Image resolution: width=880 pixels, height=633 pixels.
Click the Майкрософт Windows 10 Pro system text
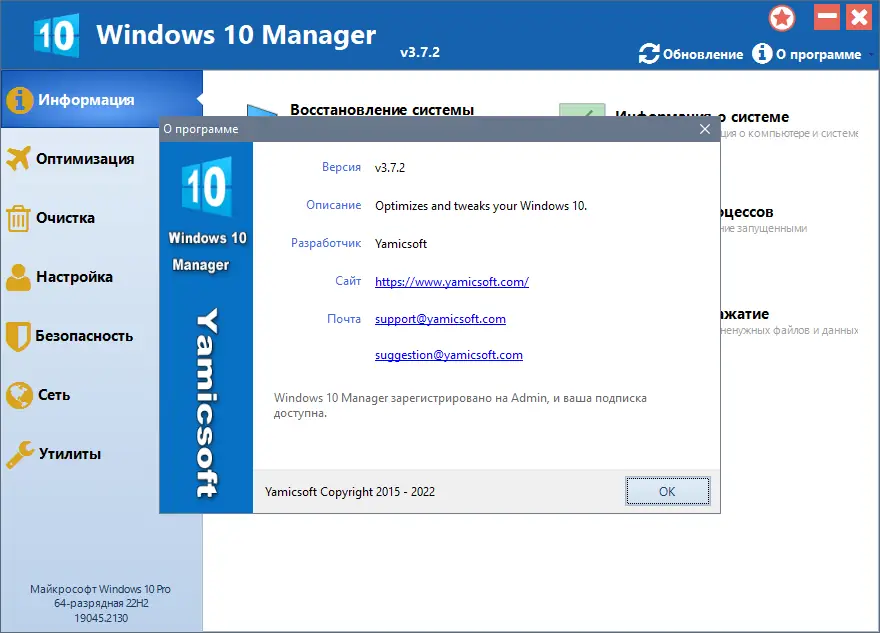100,589
